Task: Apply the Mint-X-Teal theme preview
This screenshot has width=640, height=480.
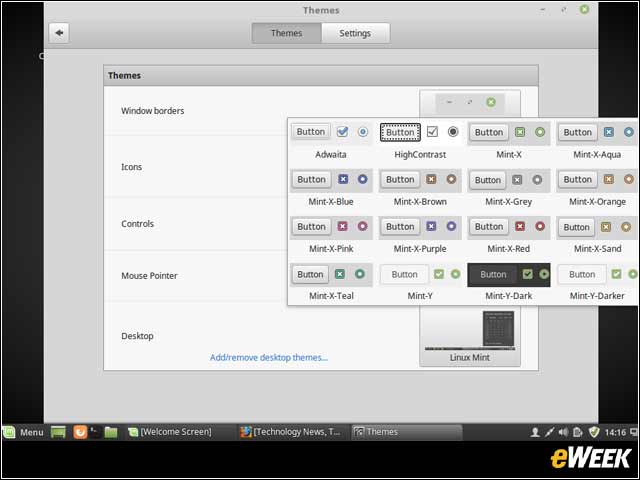Action: tap(331, 274)
